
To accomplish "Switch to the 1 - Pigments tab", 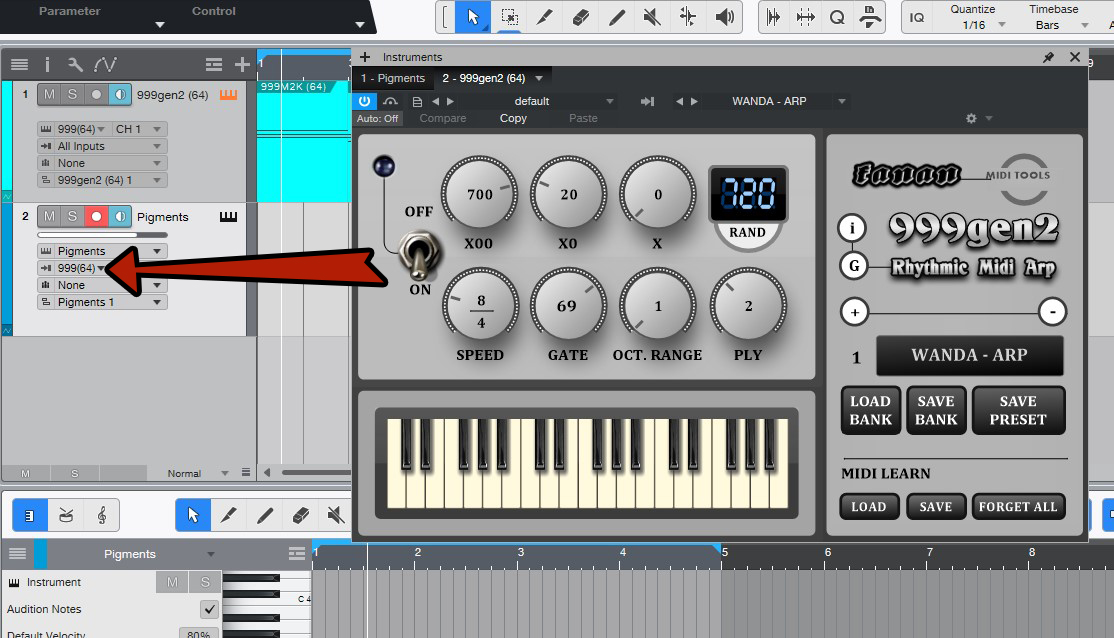I will pos(393,78).
